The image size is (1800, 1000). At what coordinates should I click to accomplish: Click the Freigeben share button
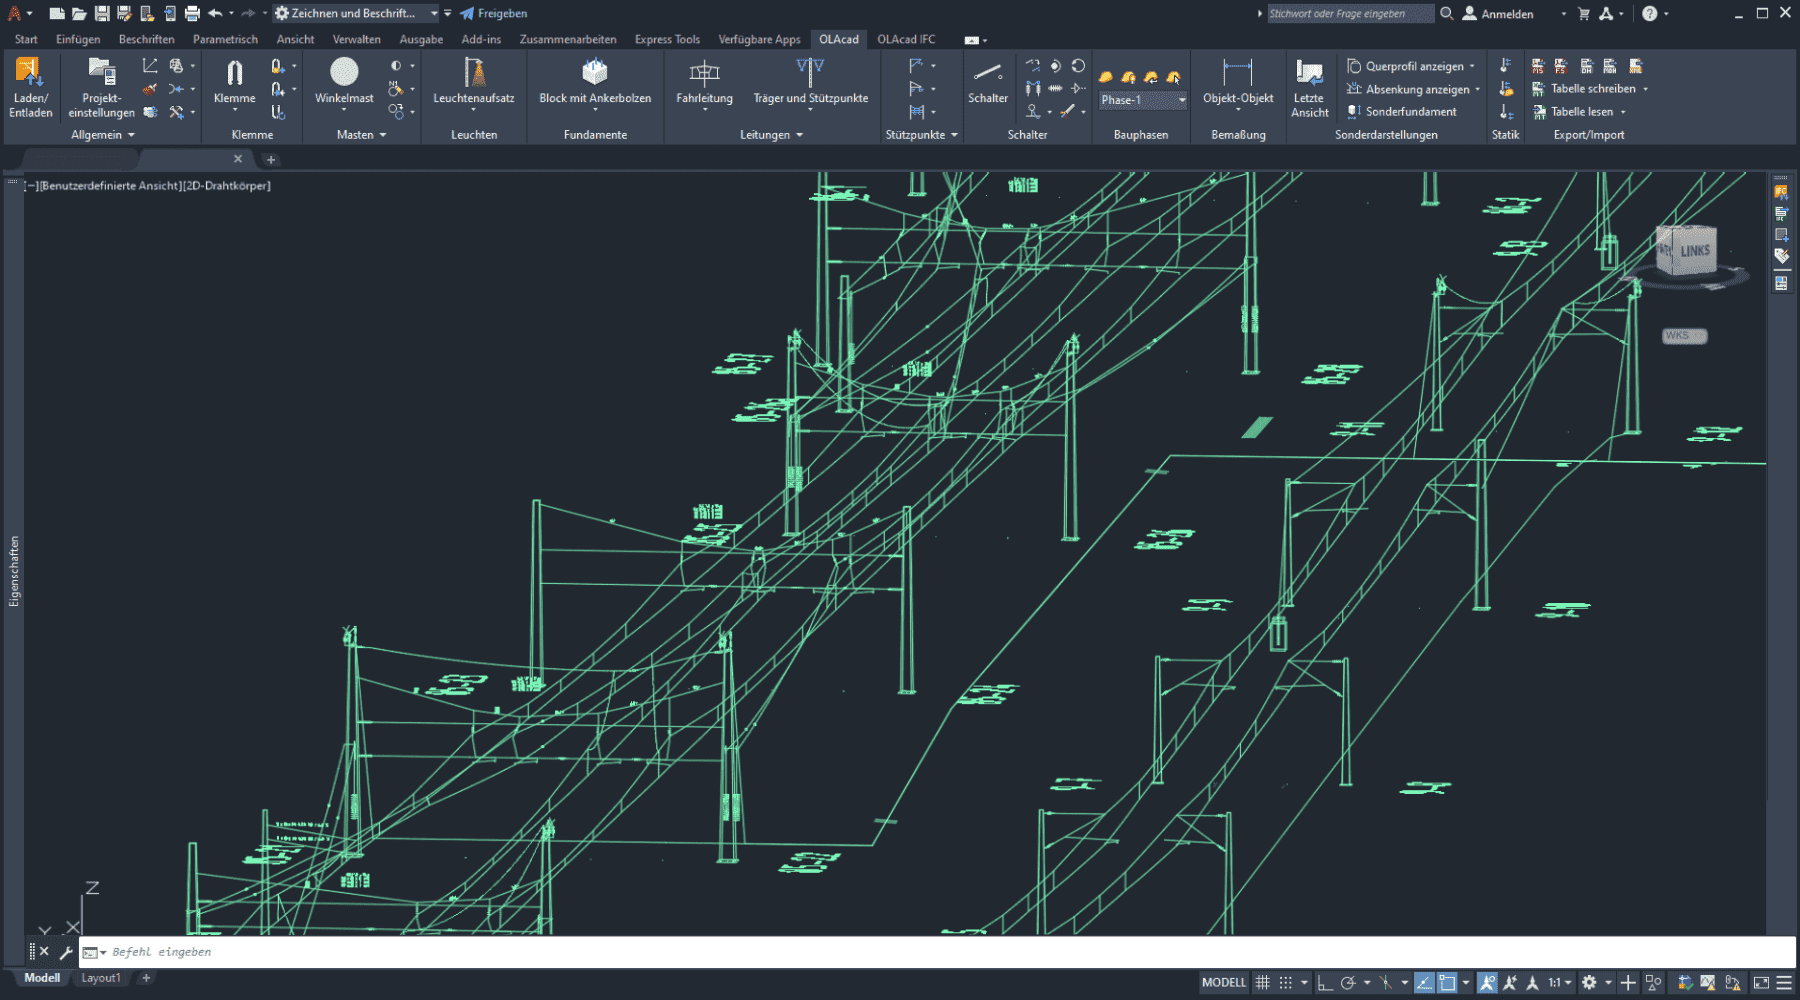coord(494,13)
